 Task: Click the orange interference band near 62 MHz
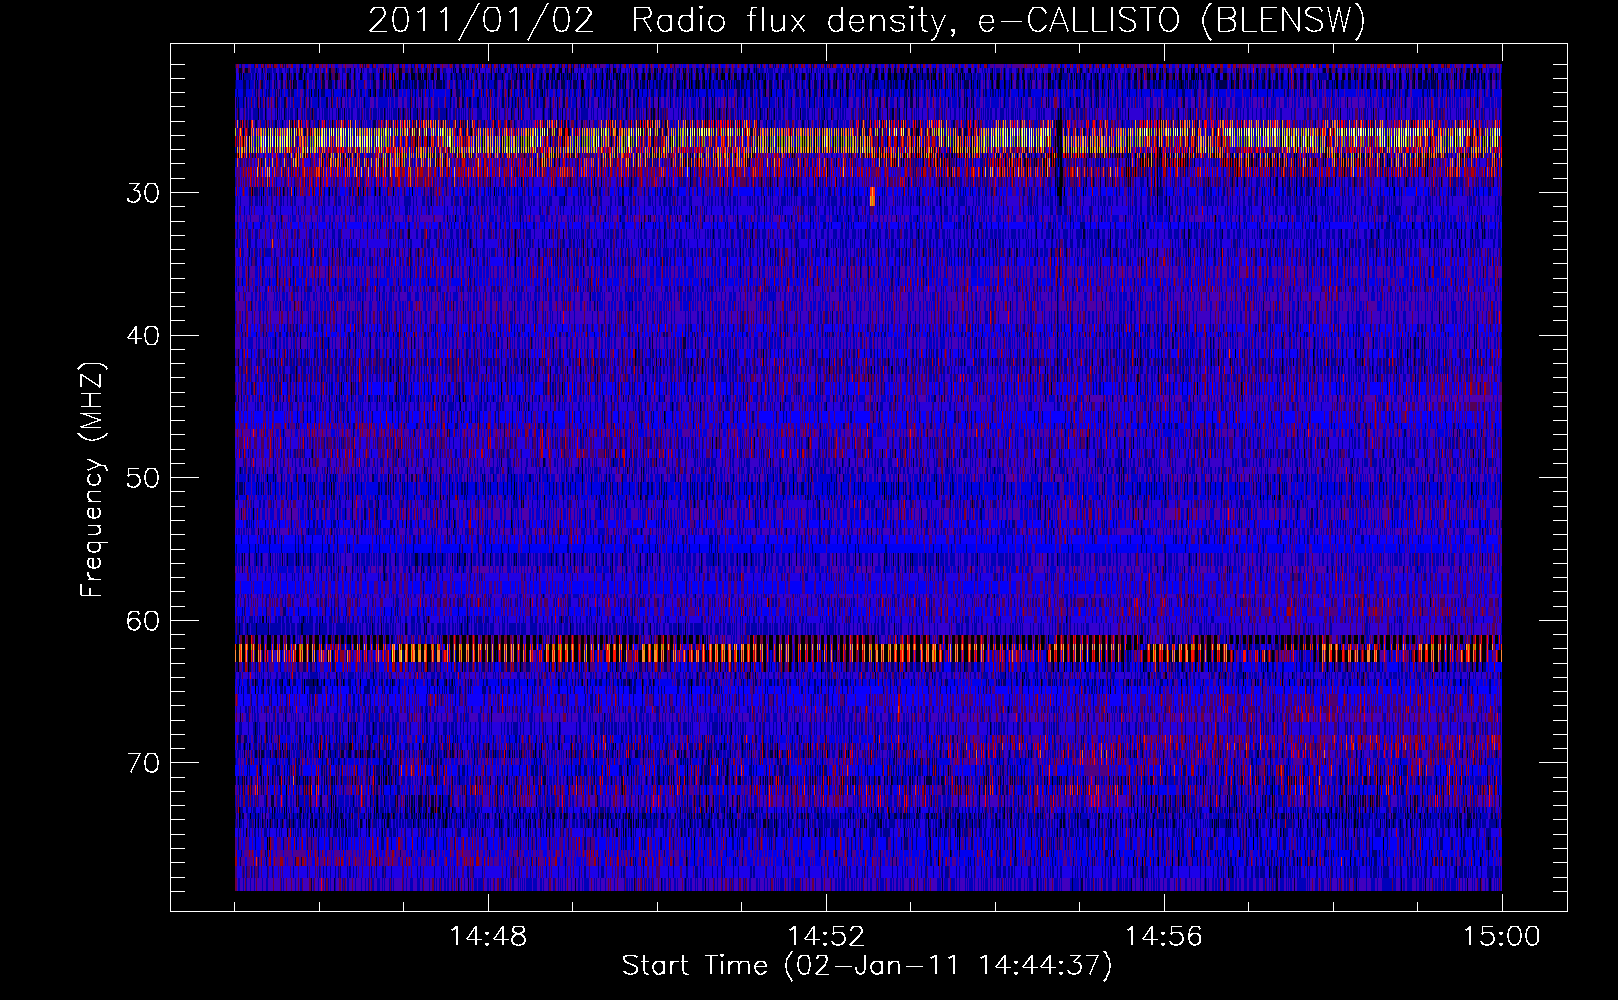click(868, 653)
